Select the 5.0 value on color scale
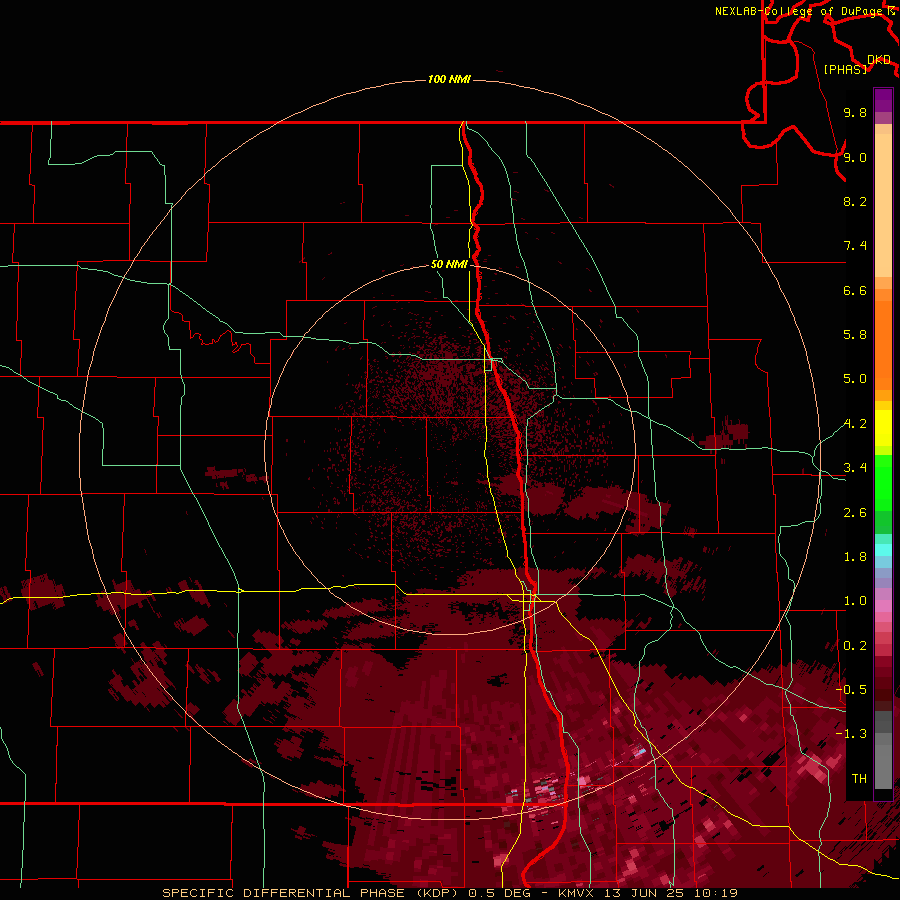The image size is (900, 900). tap(855, 379)
